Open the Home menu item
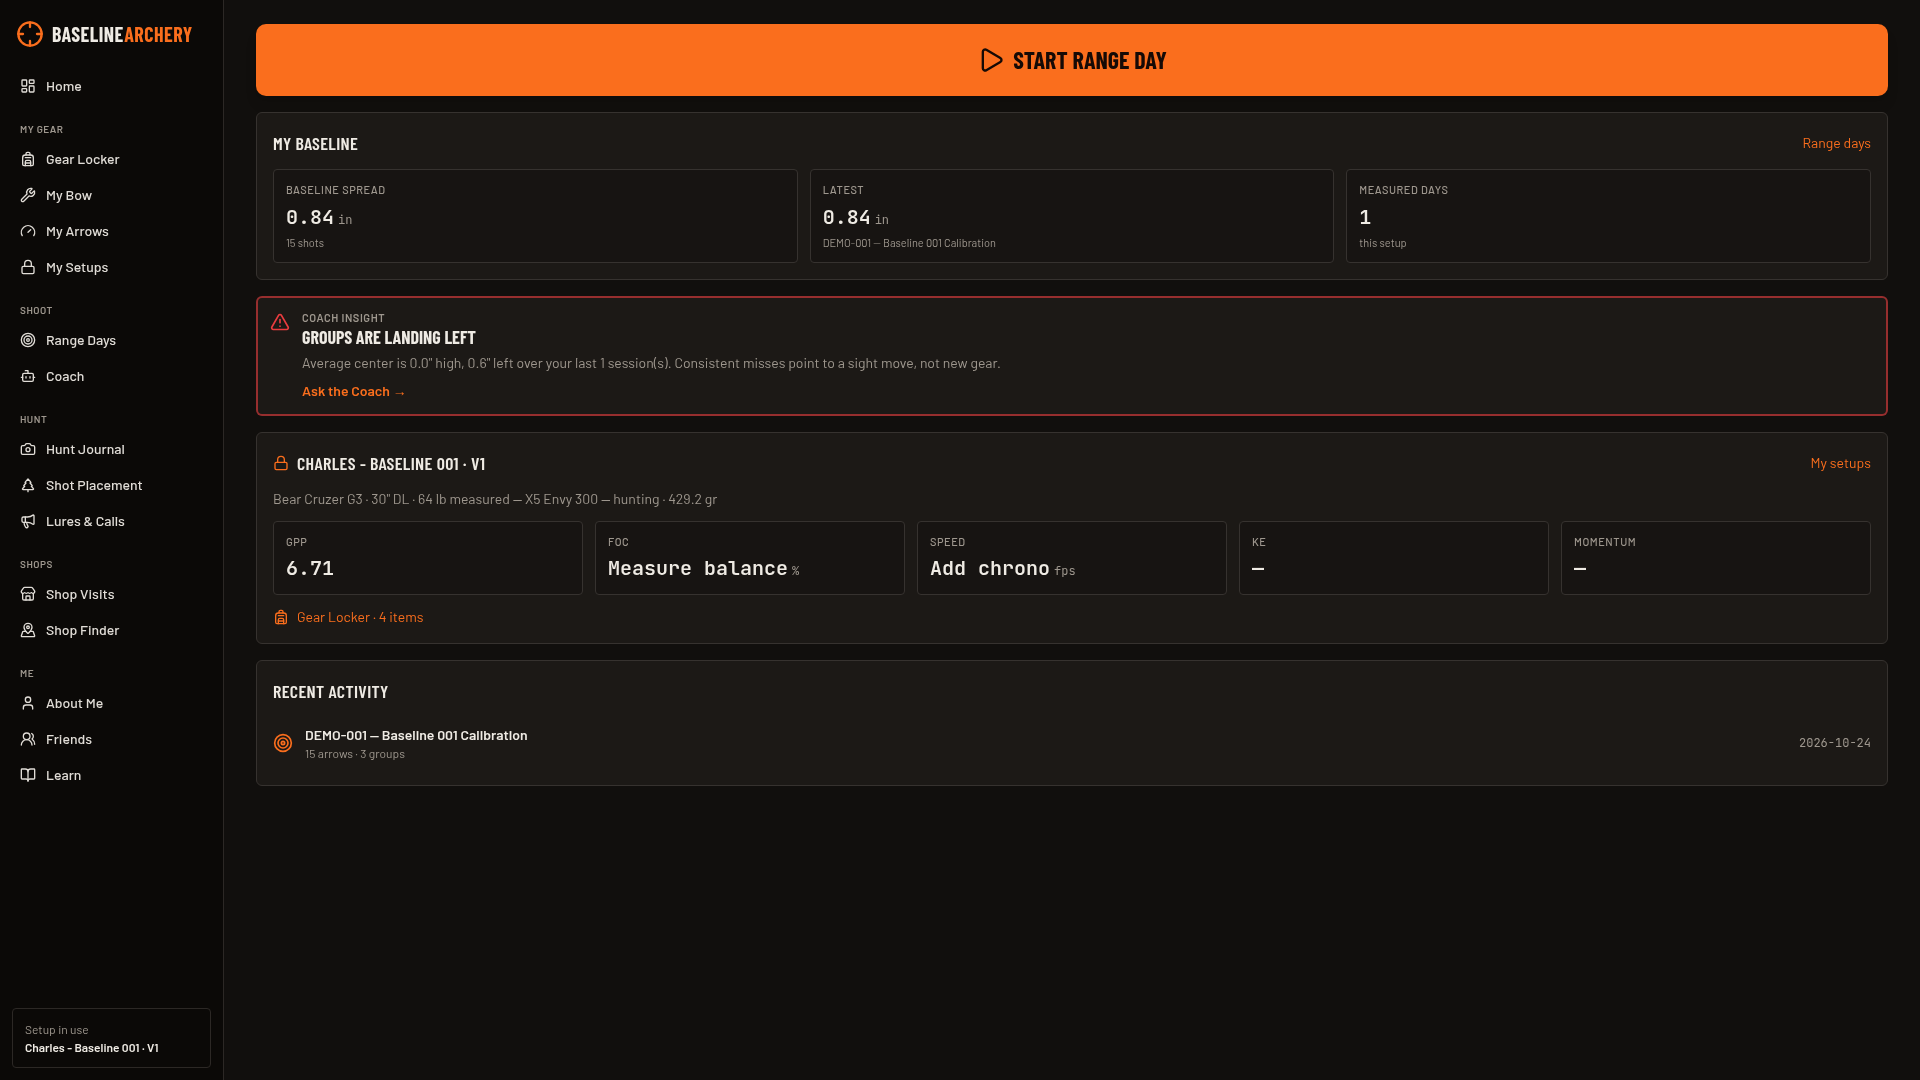Screen dimensions: 1920x1080 pyautogui.click(x=111, y=86)
